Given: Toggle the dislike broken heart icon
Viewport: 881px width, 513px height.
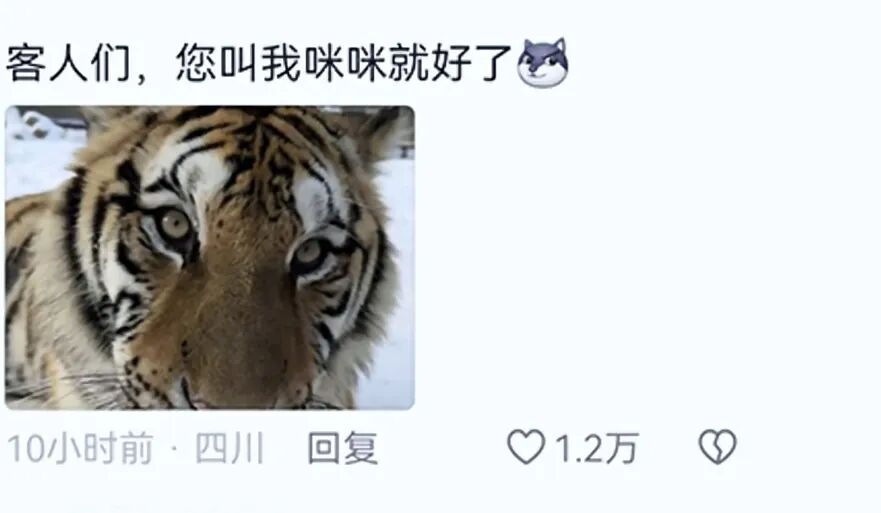Looking at the screenshot, I should pyautogui.click(x=717, y=447).
